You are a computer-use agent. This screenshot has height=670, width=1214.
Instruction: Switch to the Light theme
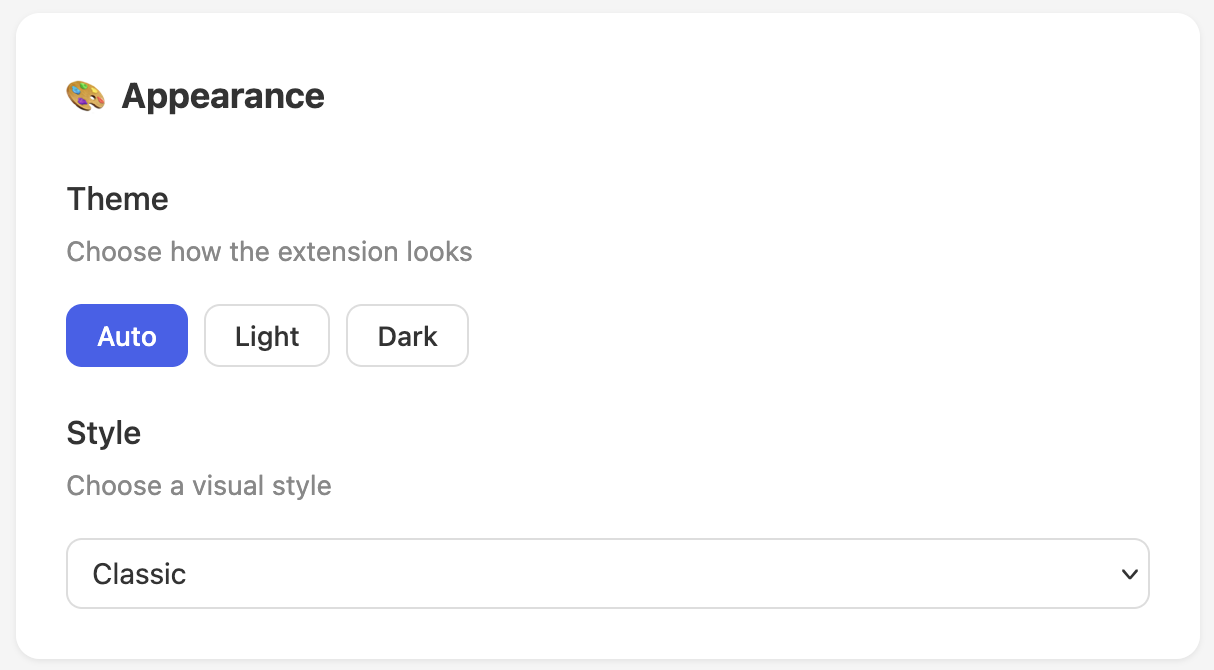[x=266, y=336]
